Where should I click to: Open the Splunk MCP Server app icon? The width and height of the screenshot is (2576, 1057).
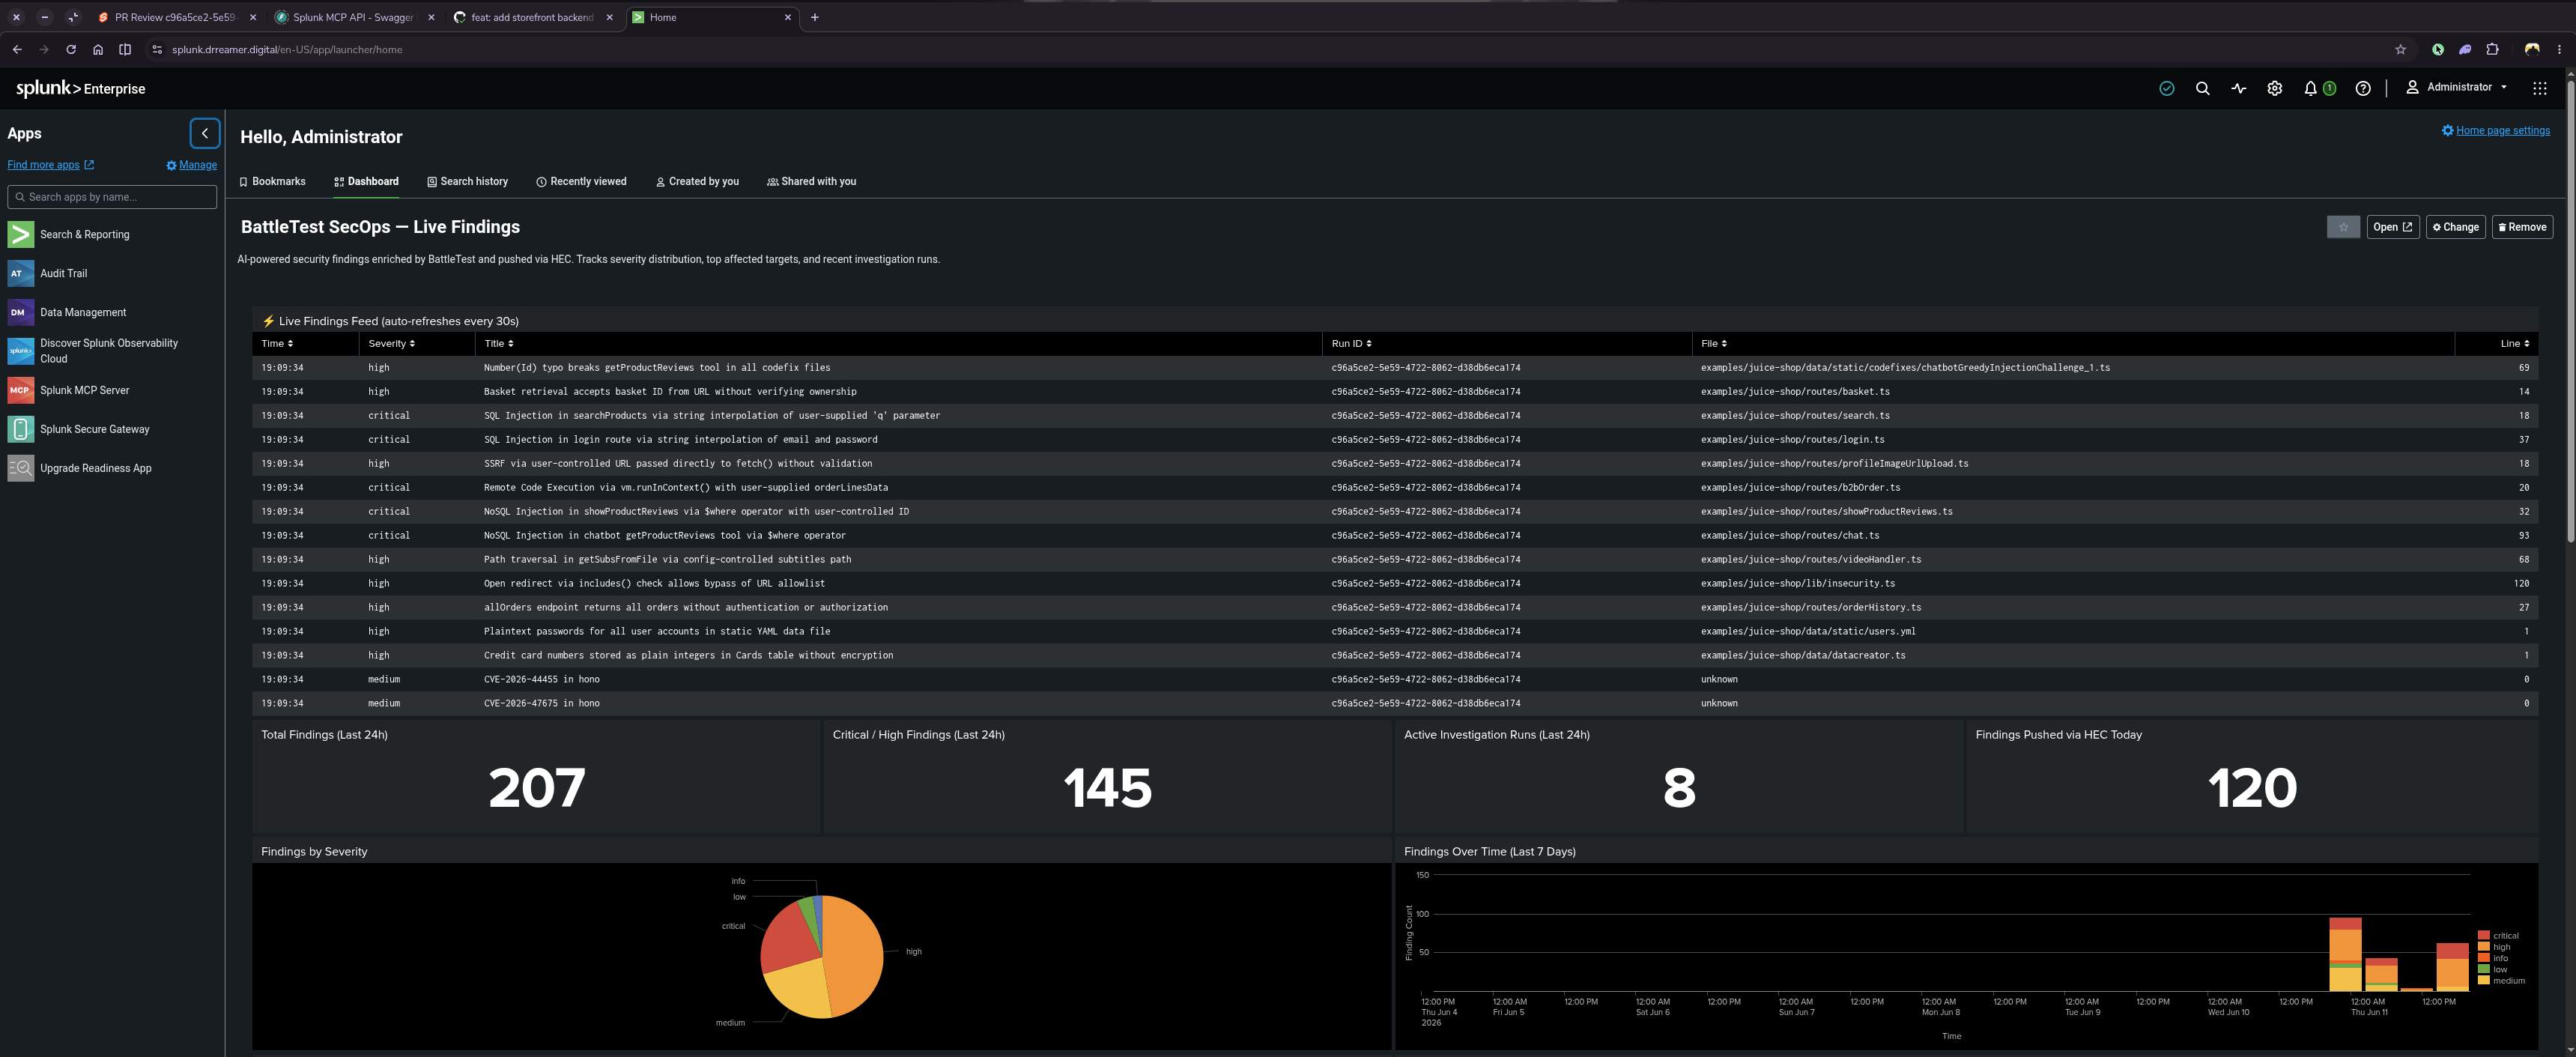click(x=20, y=390)
